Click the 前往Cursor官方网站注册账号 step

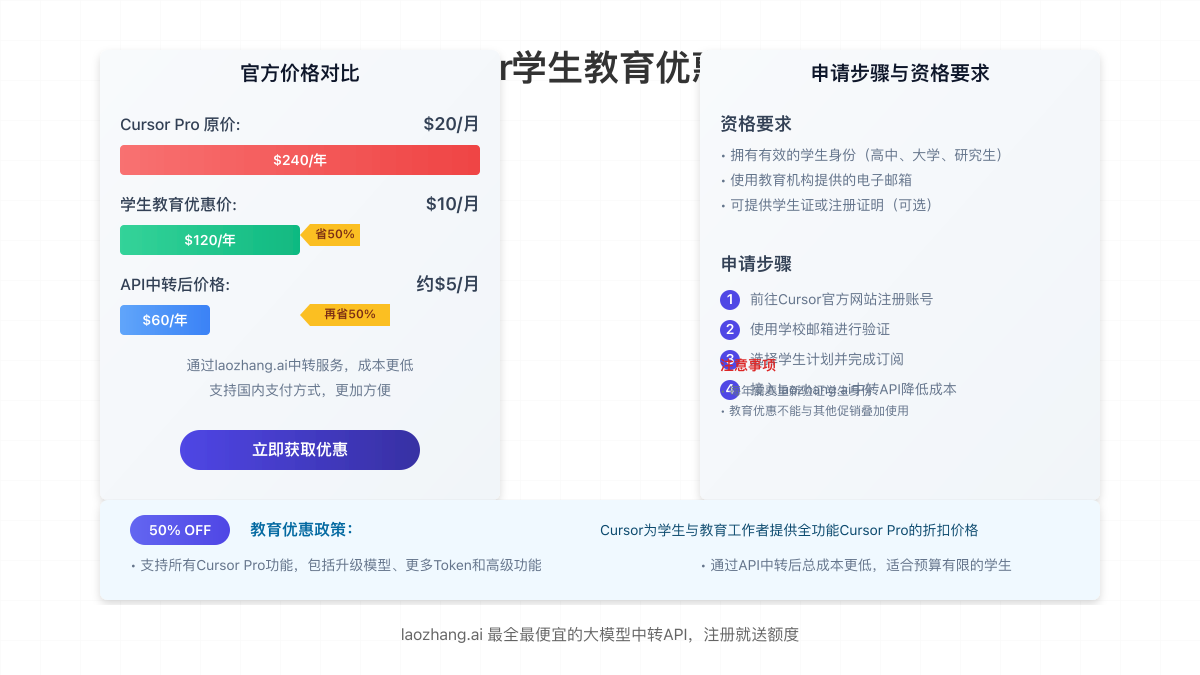click(841, 299)
